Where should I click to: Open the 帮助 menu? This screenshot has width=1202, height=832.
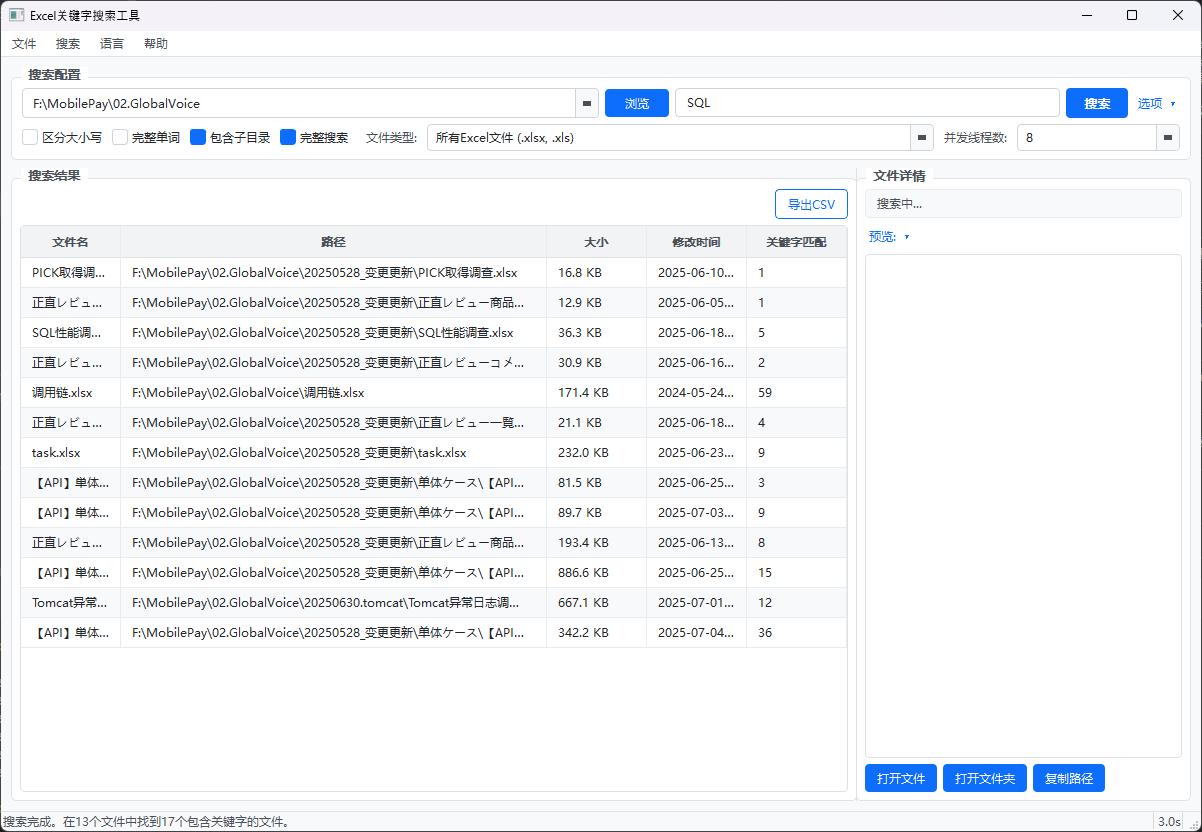coord(156,44)
